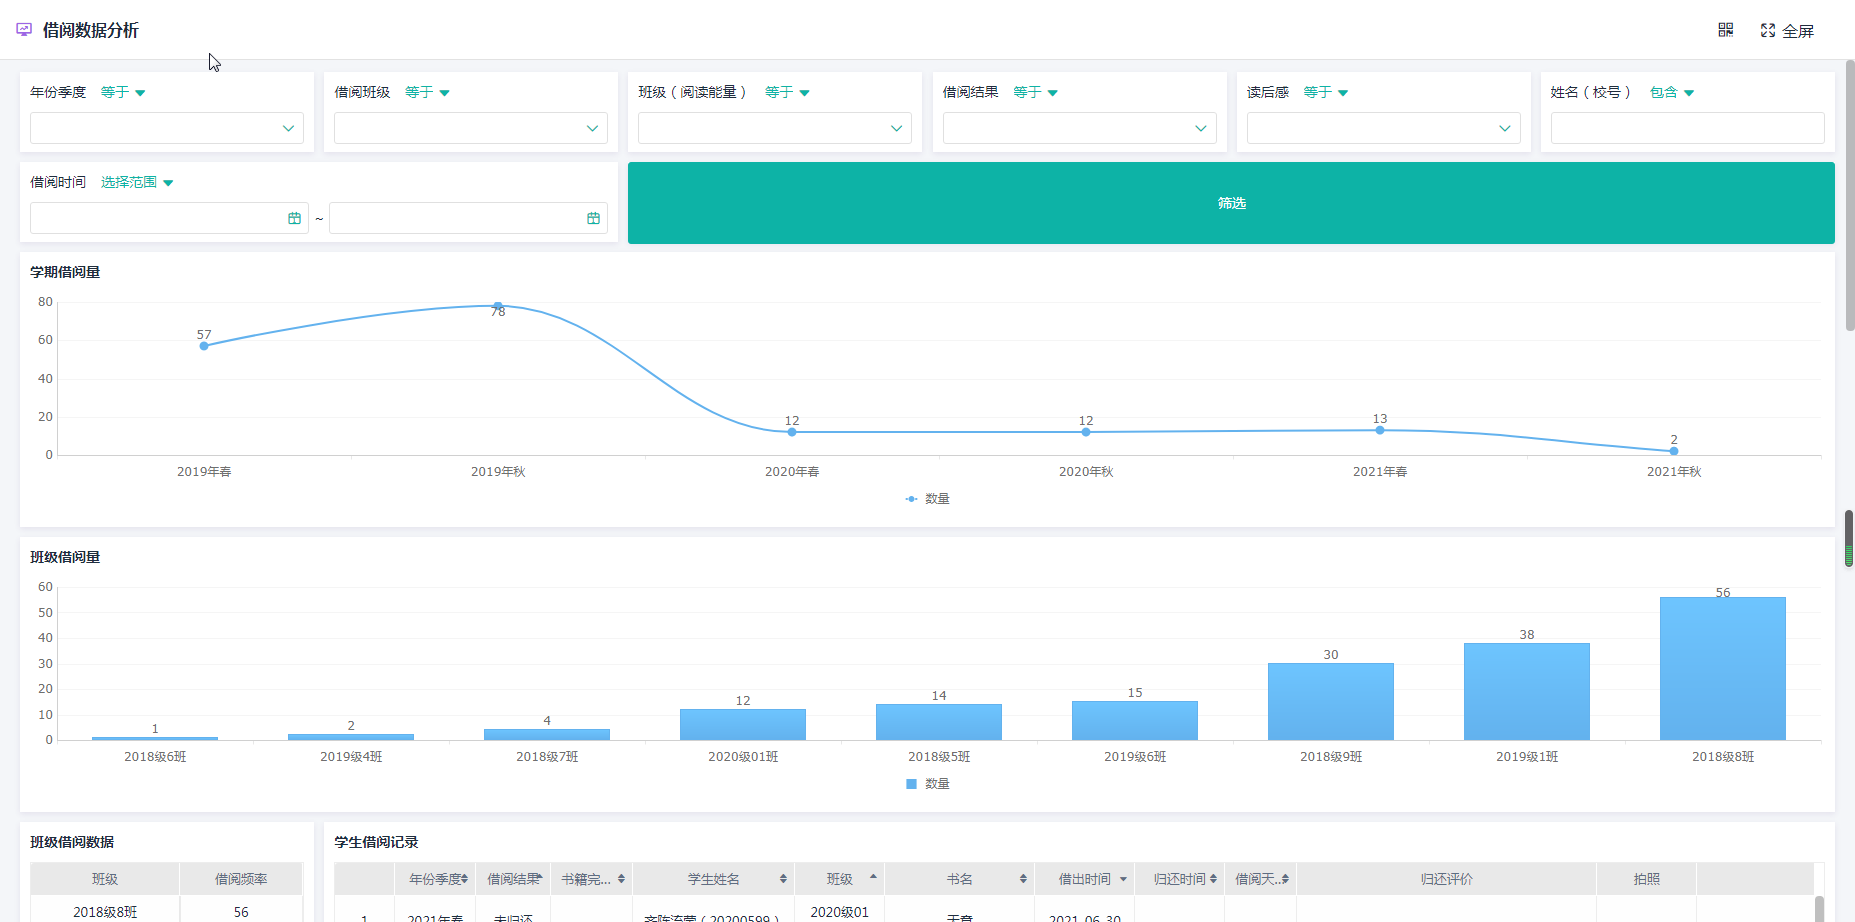Click the 2018级8班 cell in 班级借阅数据
Viewport: 1855px width, 922px height.
coord(105,912)
